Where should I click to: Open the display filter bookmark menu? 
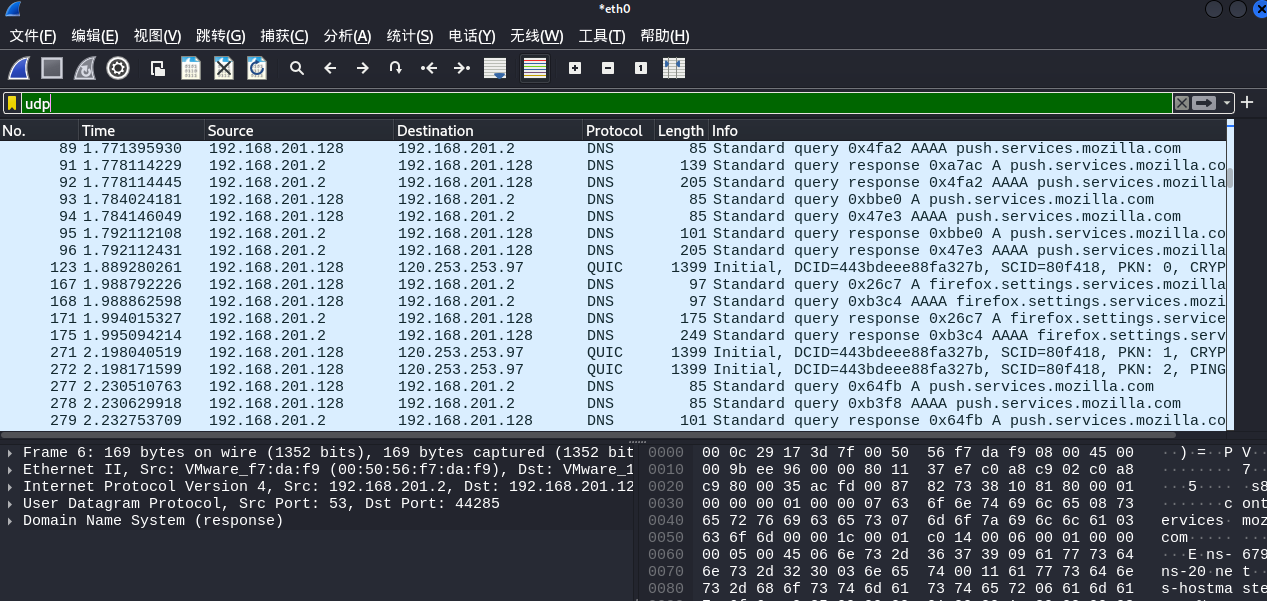[12, 103]
